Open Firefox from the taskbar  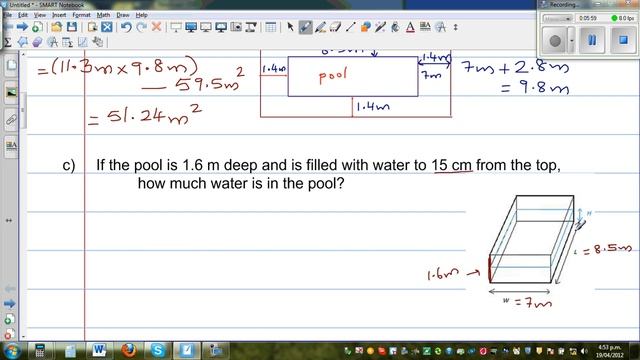pos(128,351)
